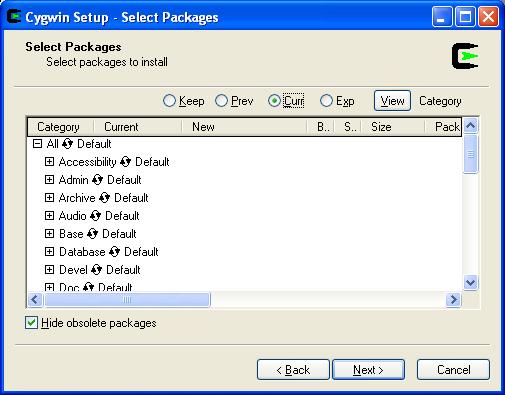Click the B.. column header
Screen dimensions: 505x395
click(x=321, y=127)
